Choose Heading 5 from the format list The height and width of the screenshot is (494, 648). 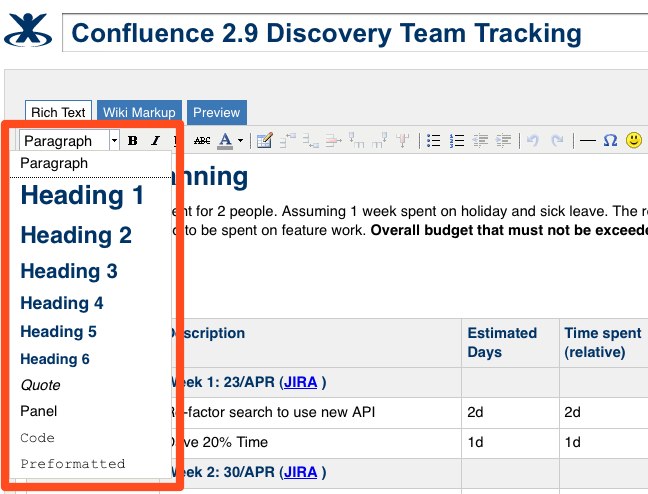90,332
